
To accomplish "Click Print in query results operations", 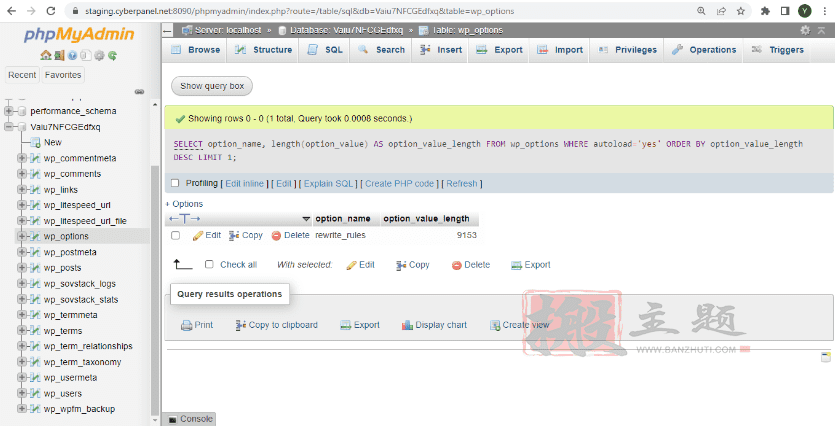I will click(x=197, y=325).
